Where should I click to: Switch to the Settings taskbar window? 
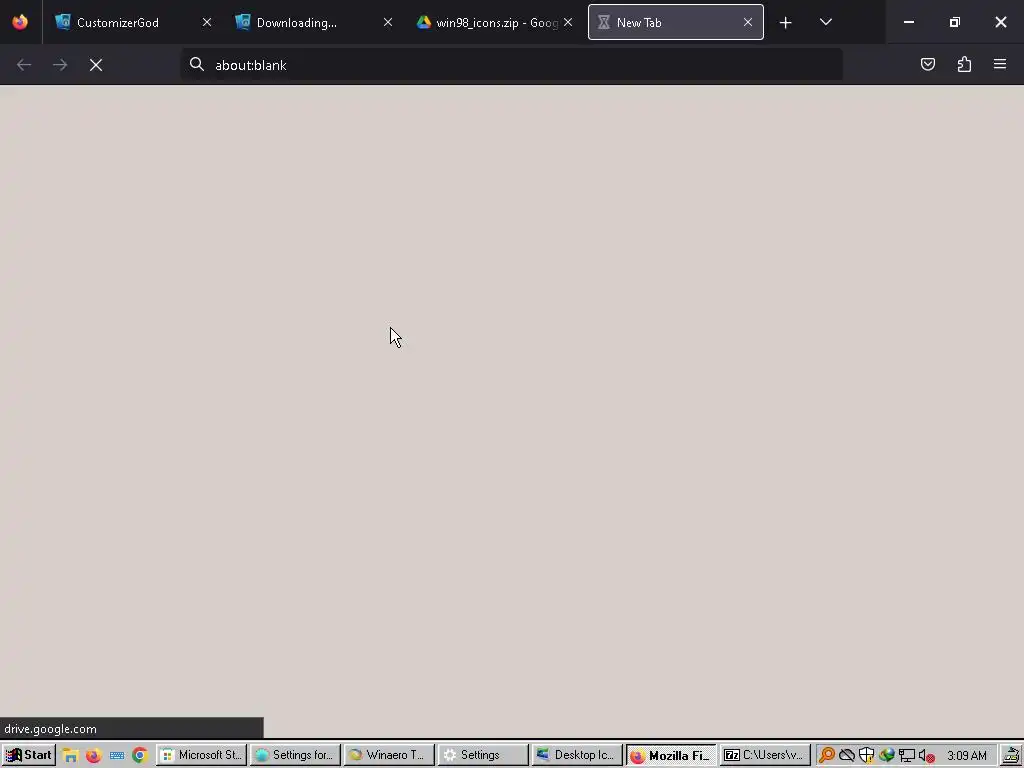click(x=483, y=755)
